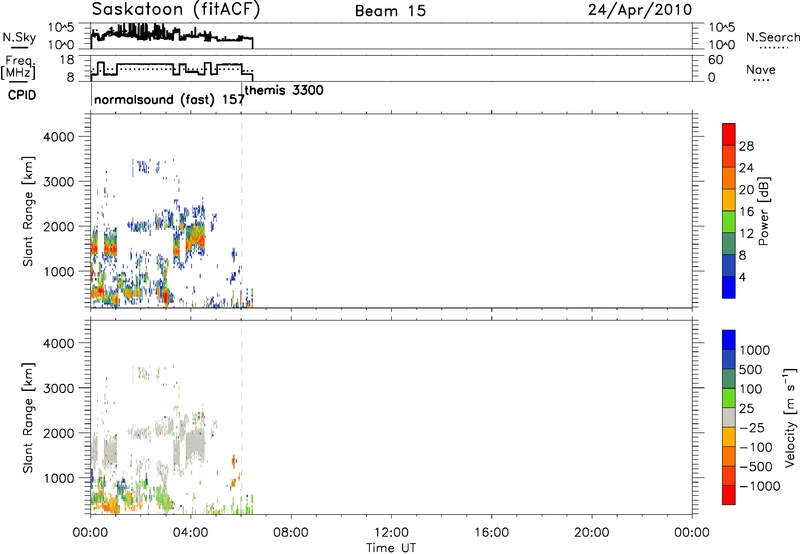Screen dimensions: 800x554
Task: Click the '20:00' time tick label
Action: pos(591,533)
